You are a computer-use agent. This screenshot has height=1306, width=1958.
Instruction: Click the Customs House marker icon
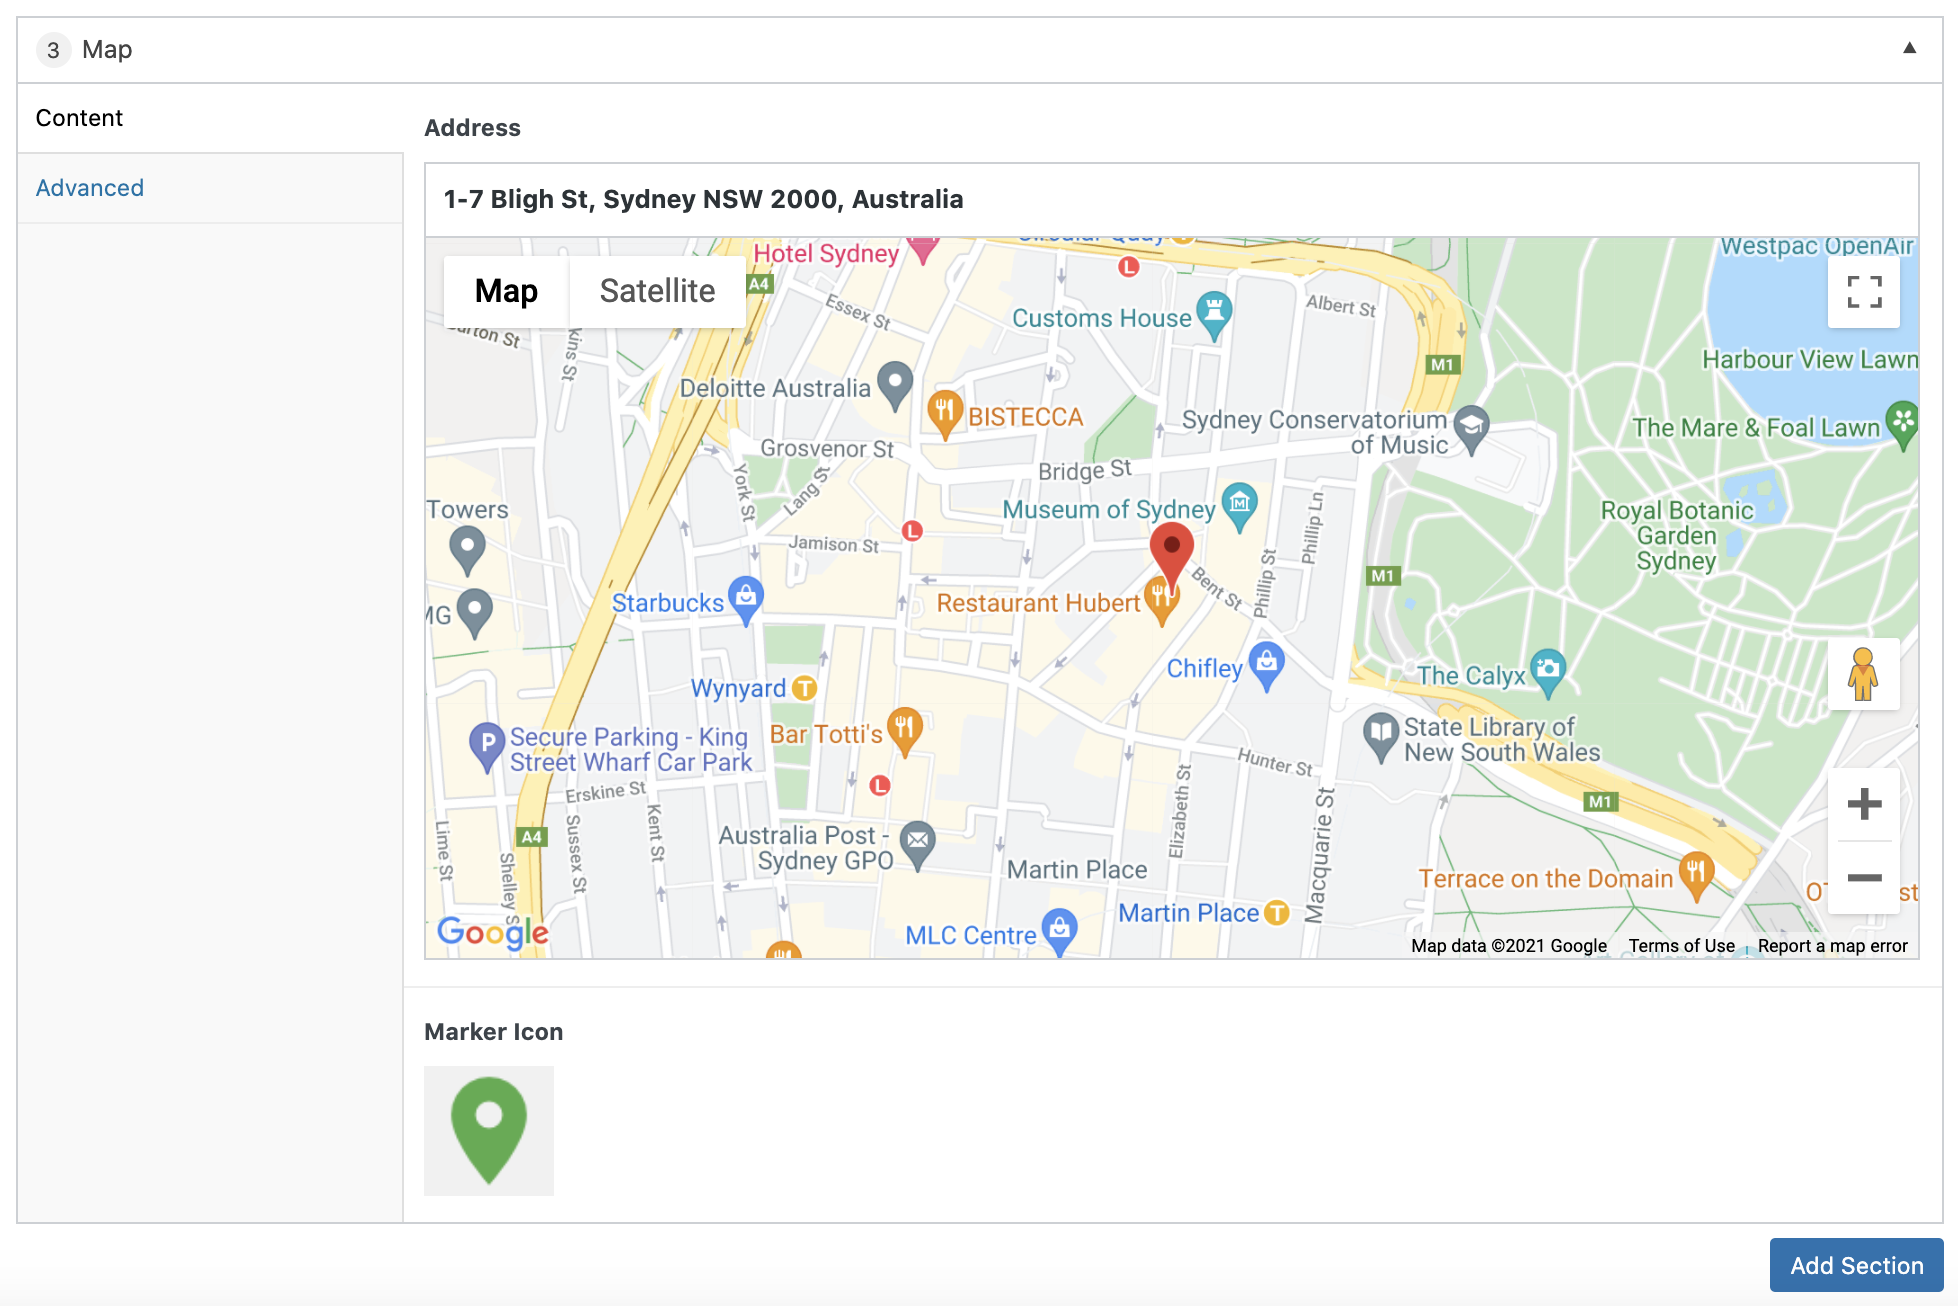1214,315
